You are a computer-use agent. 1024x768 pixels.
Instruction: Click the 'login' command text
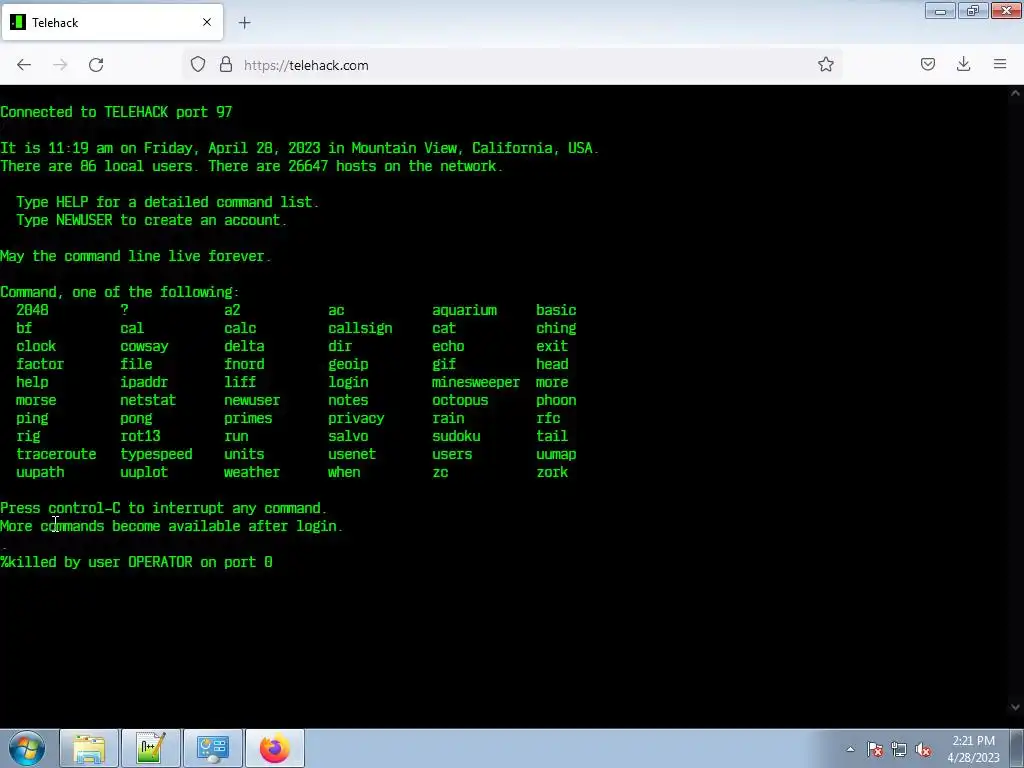pos(348,383)
